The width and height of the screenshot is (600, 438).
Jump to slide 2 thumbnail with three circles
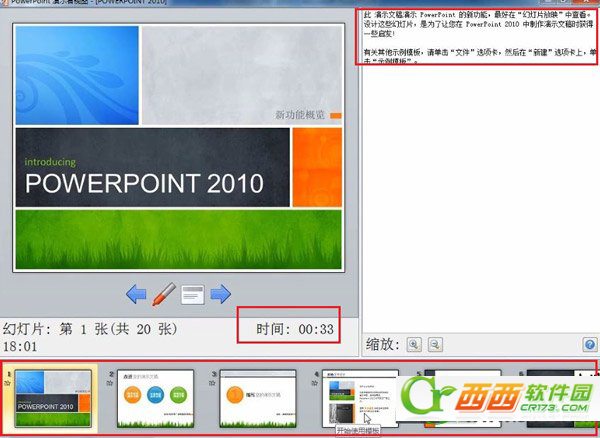155,398
